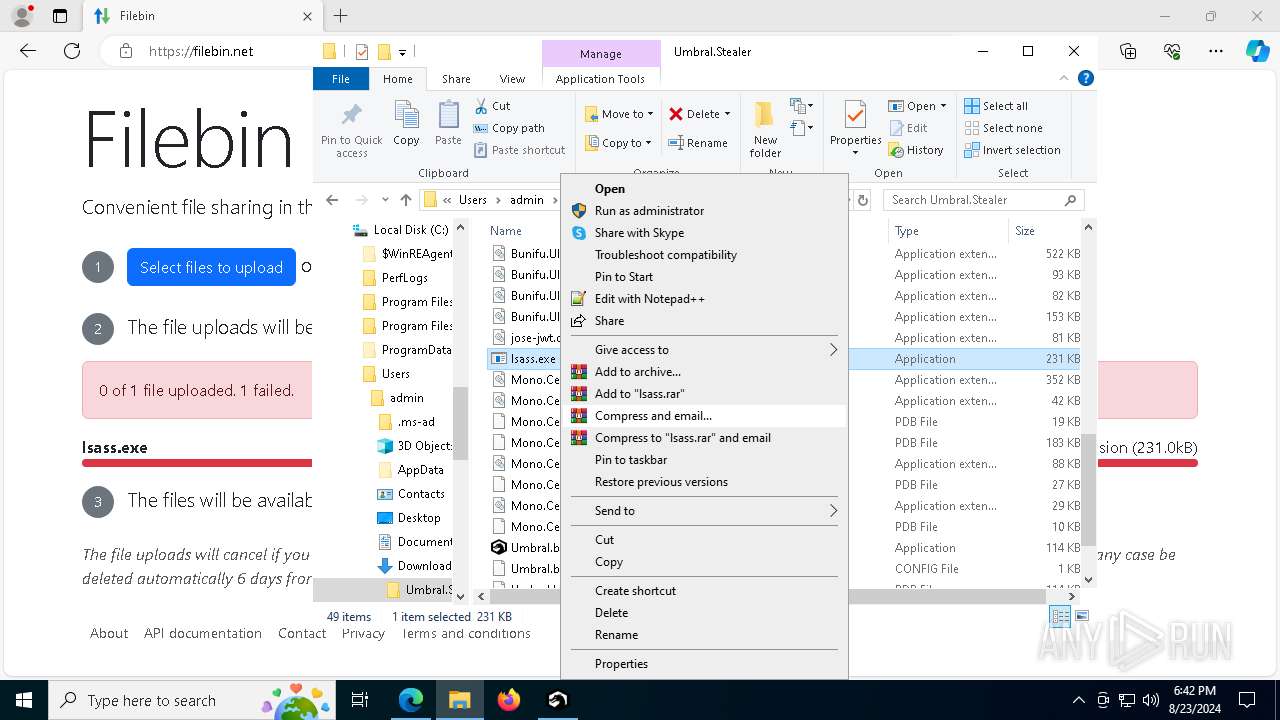
Task: Expand the Delete dropdown arrow
Action: coord(727,114)
